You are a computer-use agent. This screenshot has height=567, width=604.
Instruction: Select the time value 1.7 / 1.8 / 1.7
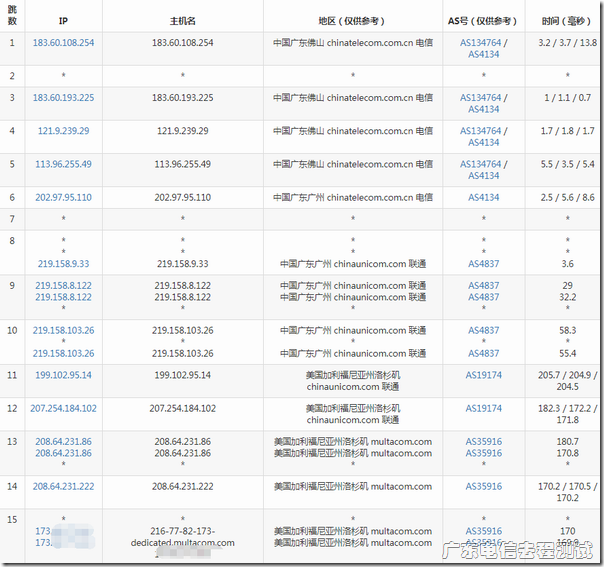coord(567,131)
